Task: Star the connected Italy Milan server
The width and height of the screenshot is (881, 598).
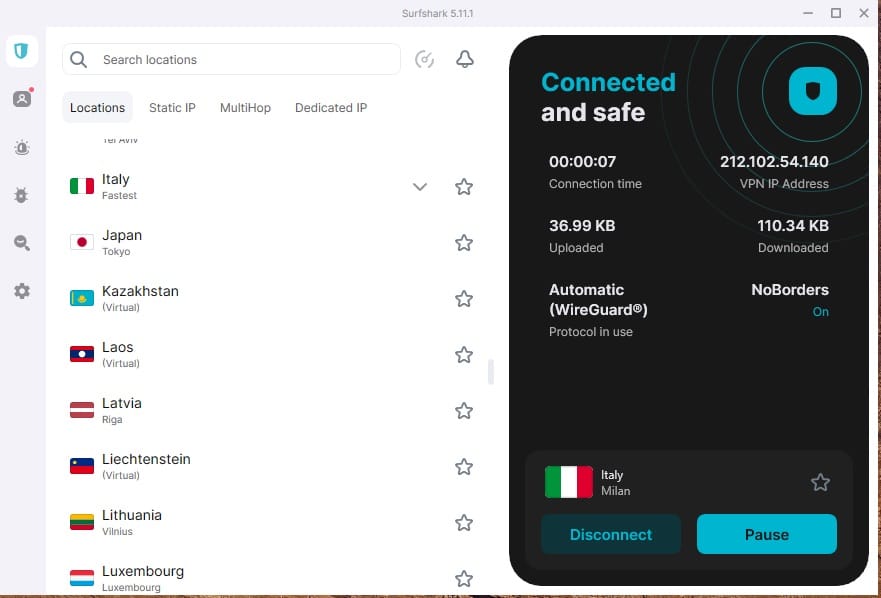Action: (x=820, y=482)
